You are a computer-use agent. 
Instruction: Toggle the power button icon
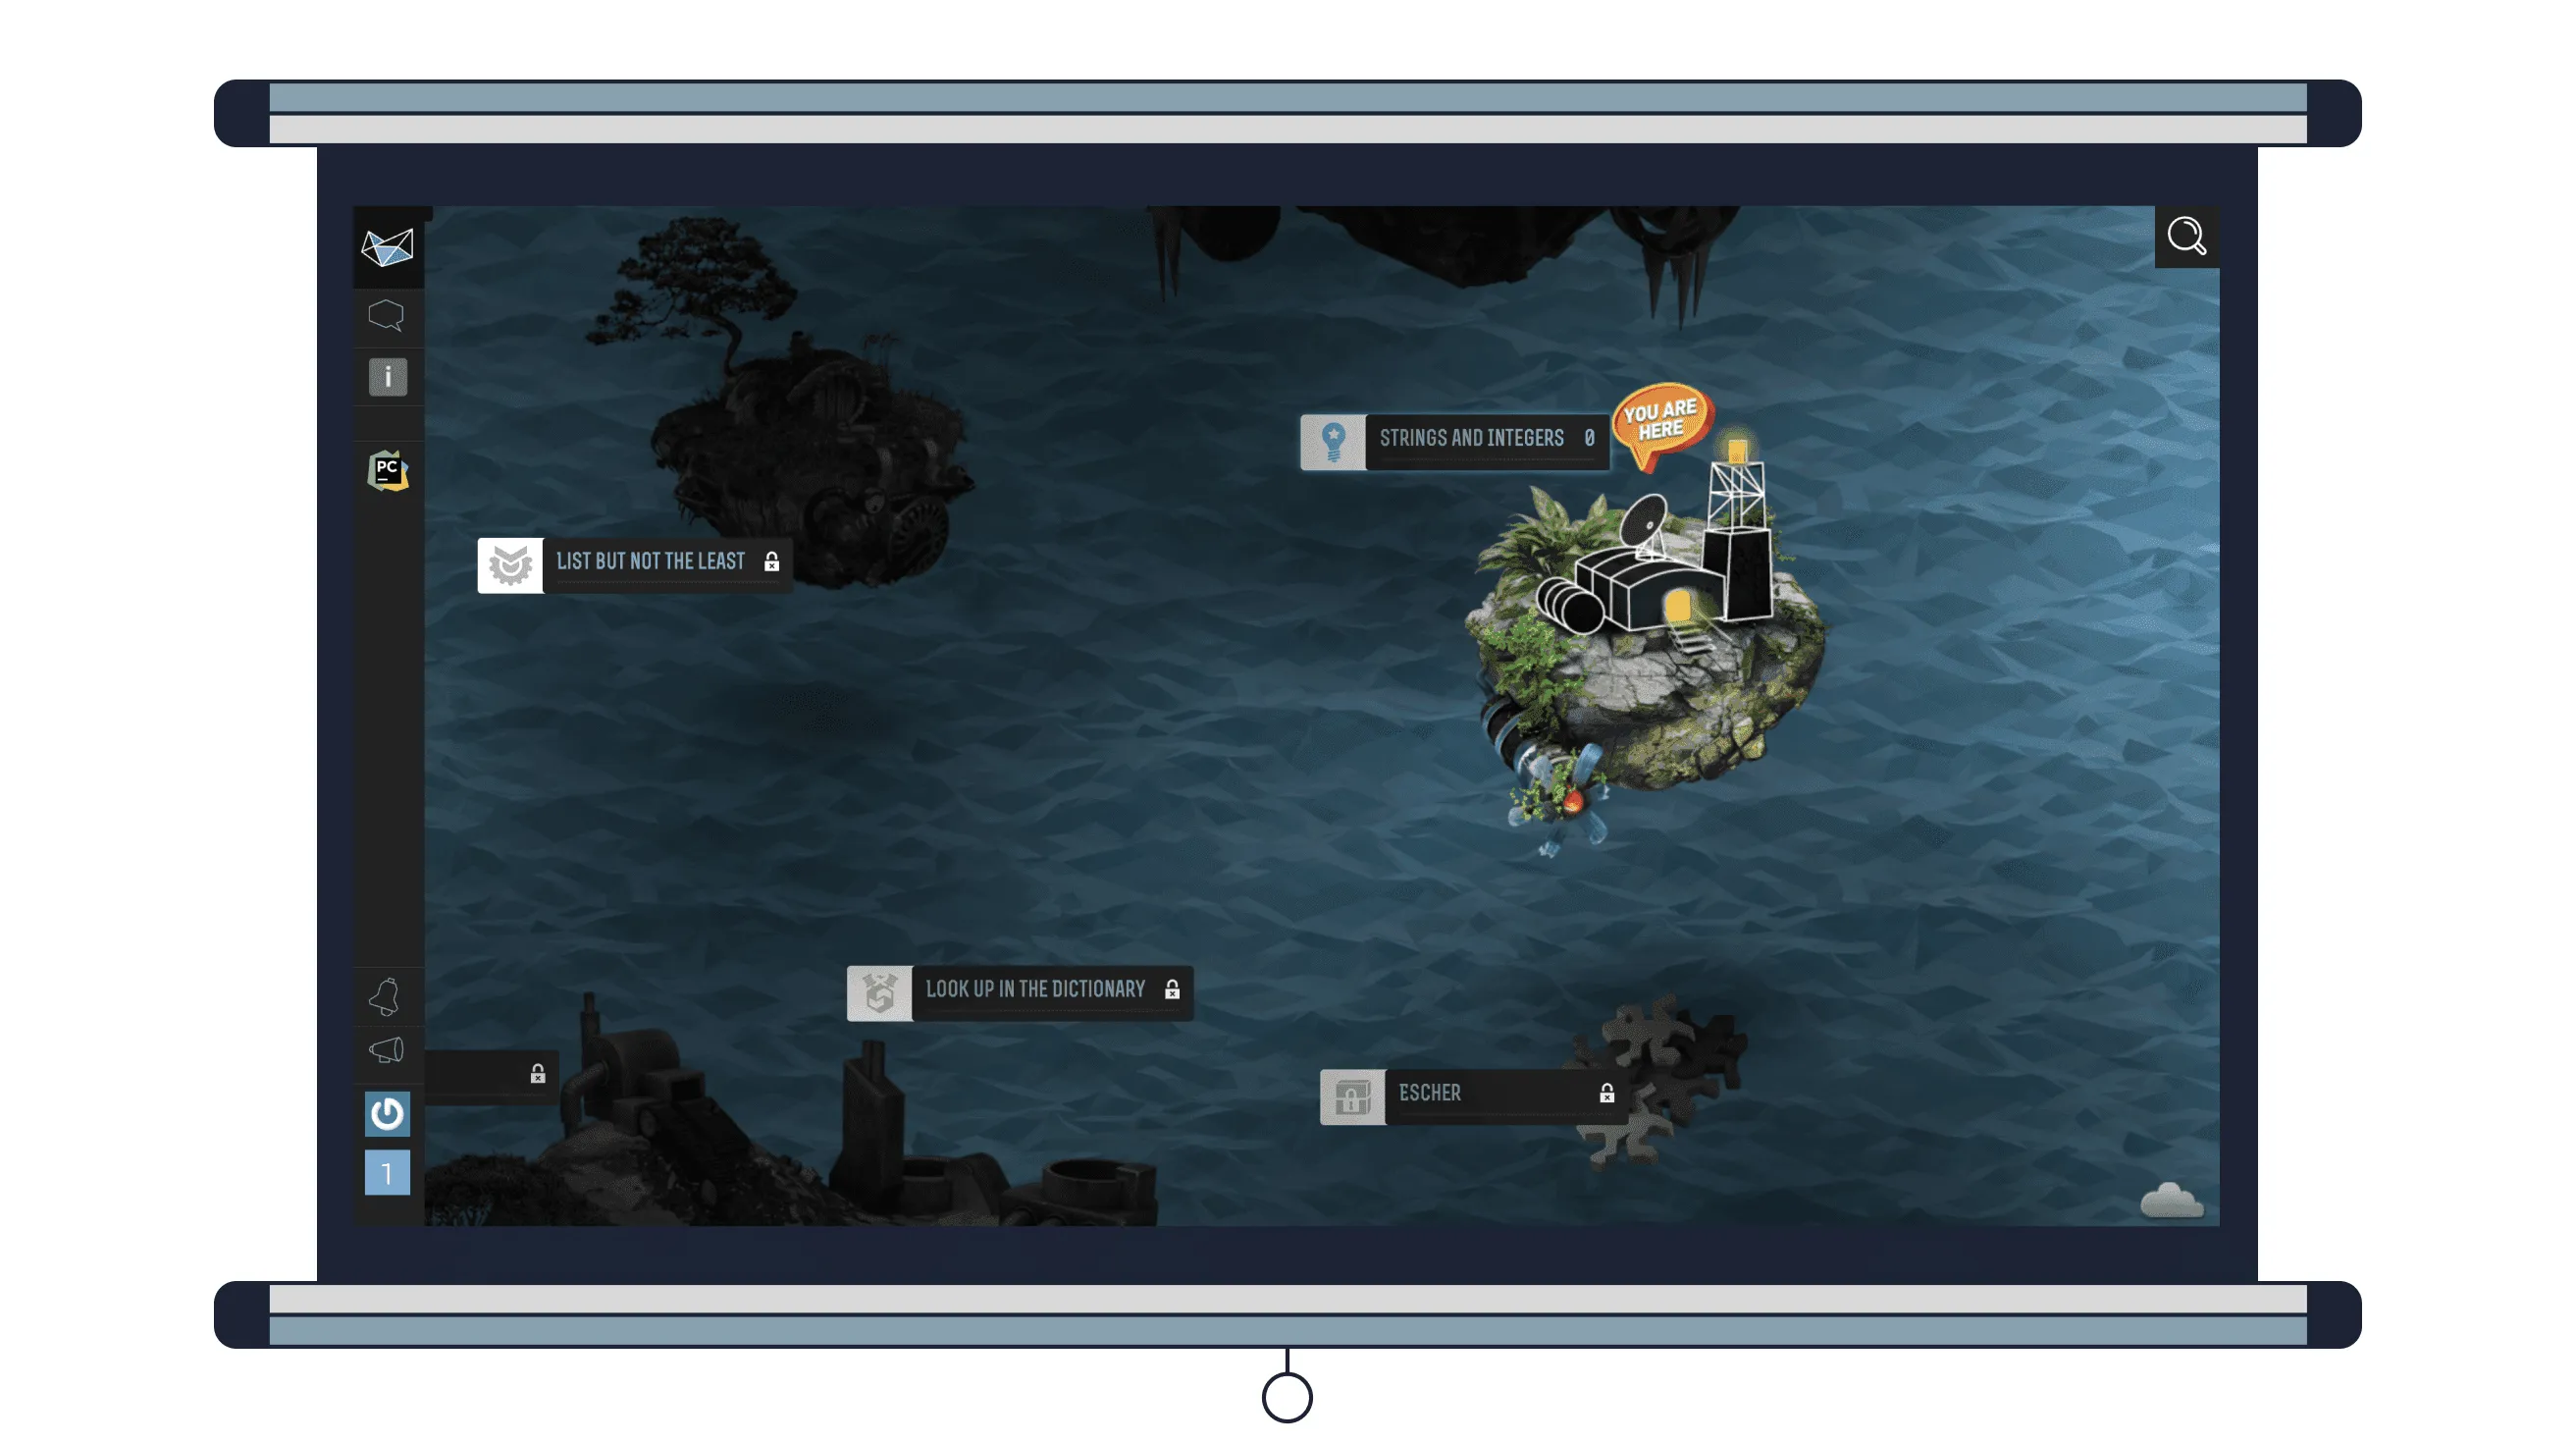point(386,1114)
